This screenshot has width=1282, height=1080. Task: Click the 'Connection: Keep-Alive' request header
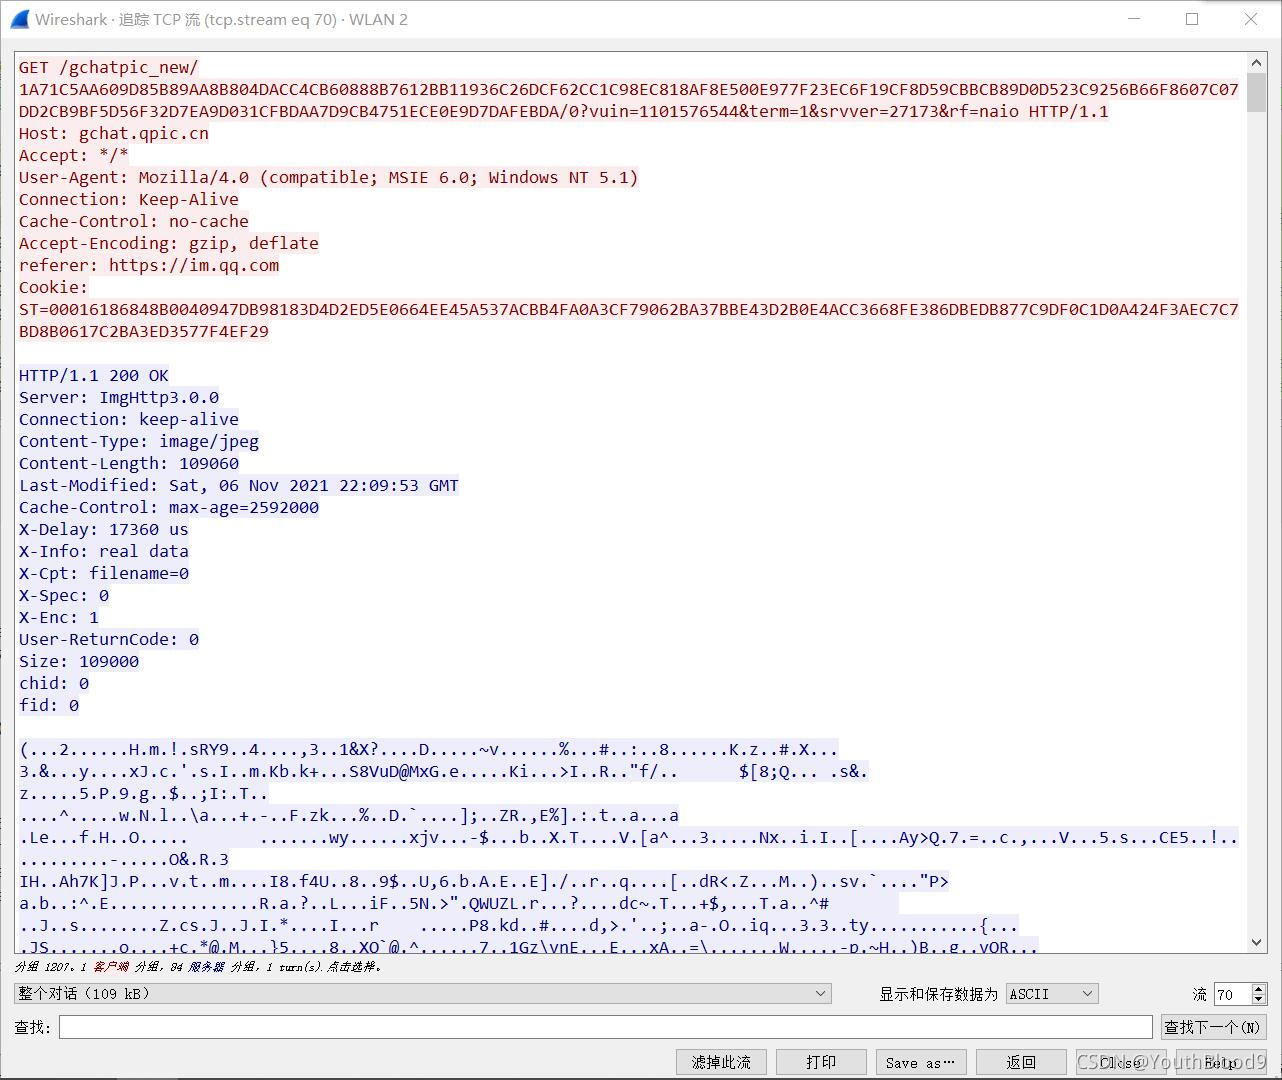[x=129, y=199]
